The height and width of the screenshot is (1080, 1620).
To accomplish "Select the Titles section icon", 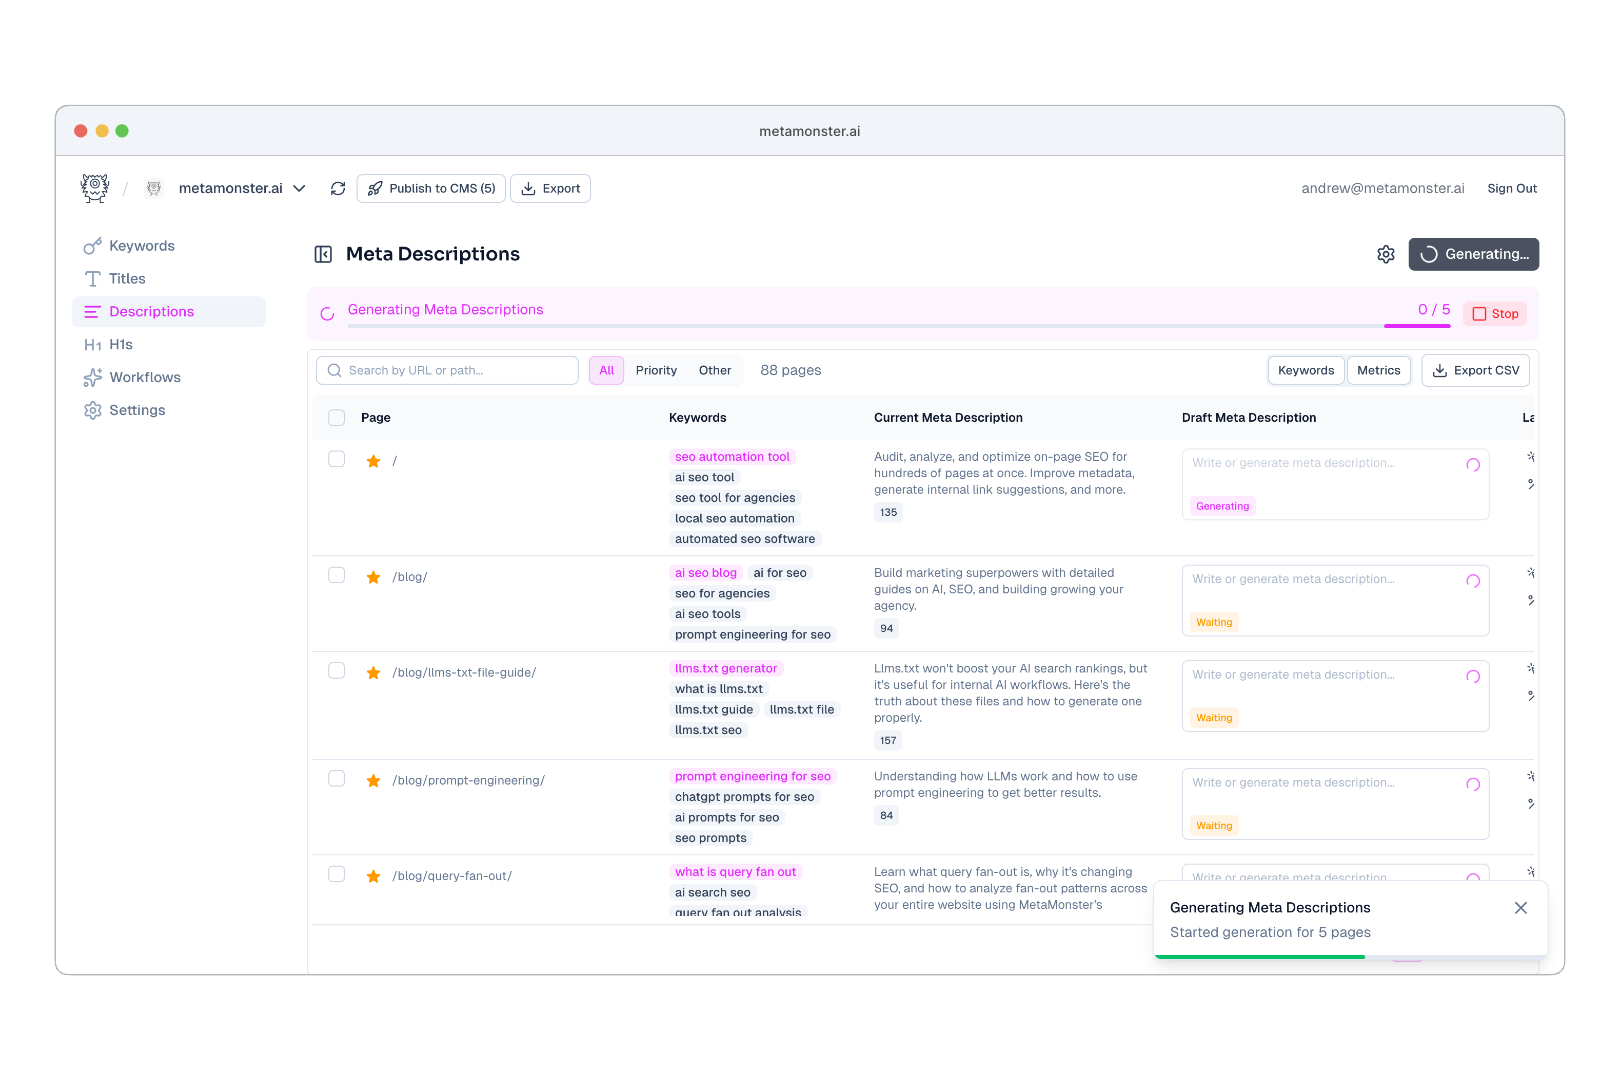I will point(92,278).
